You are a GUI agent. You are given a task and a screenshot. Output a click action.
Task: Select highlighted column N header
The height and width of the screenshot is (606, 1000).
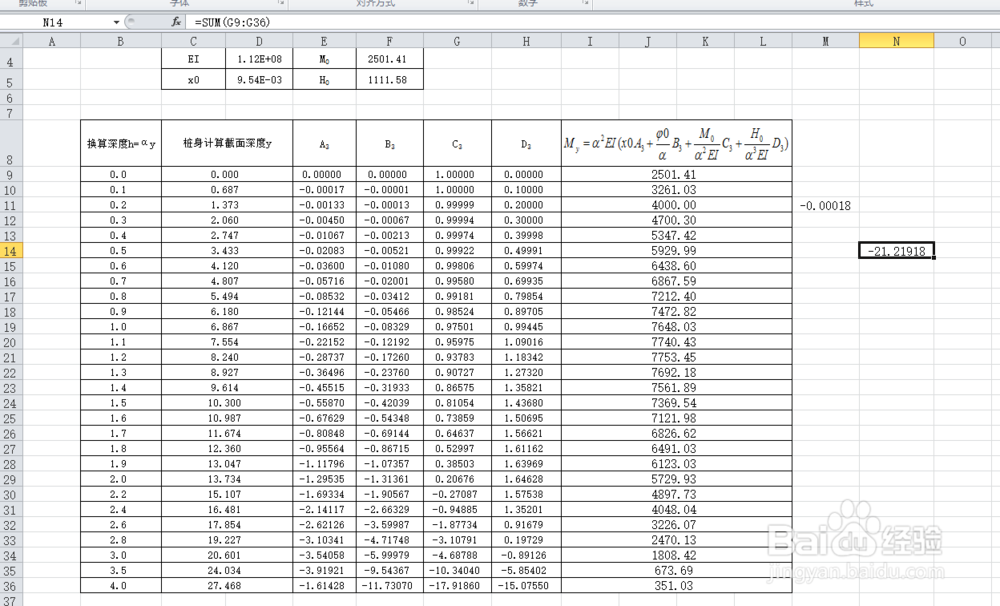(896, 41)
